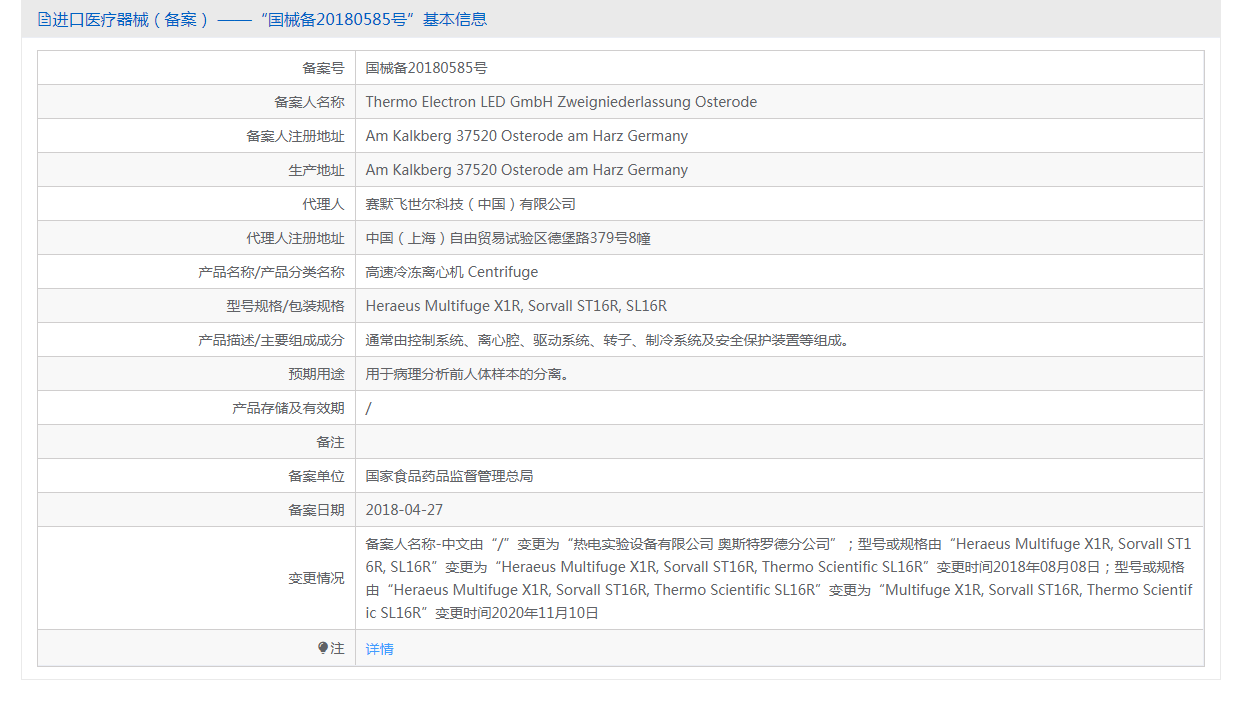Select the 德堡路379号8幢 address value
Image resolution: width=1242 pixels, height=707 pixels.
click(x=509, y=238)
